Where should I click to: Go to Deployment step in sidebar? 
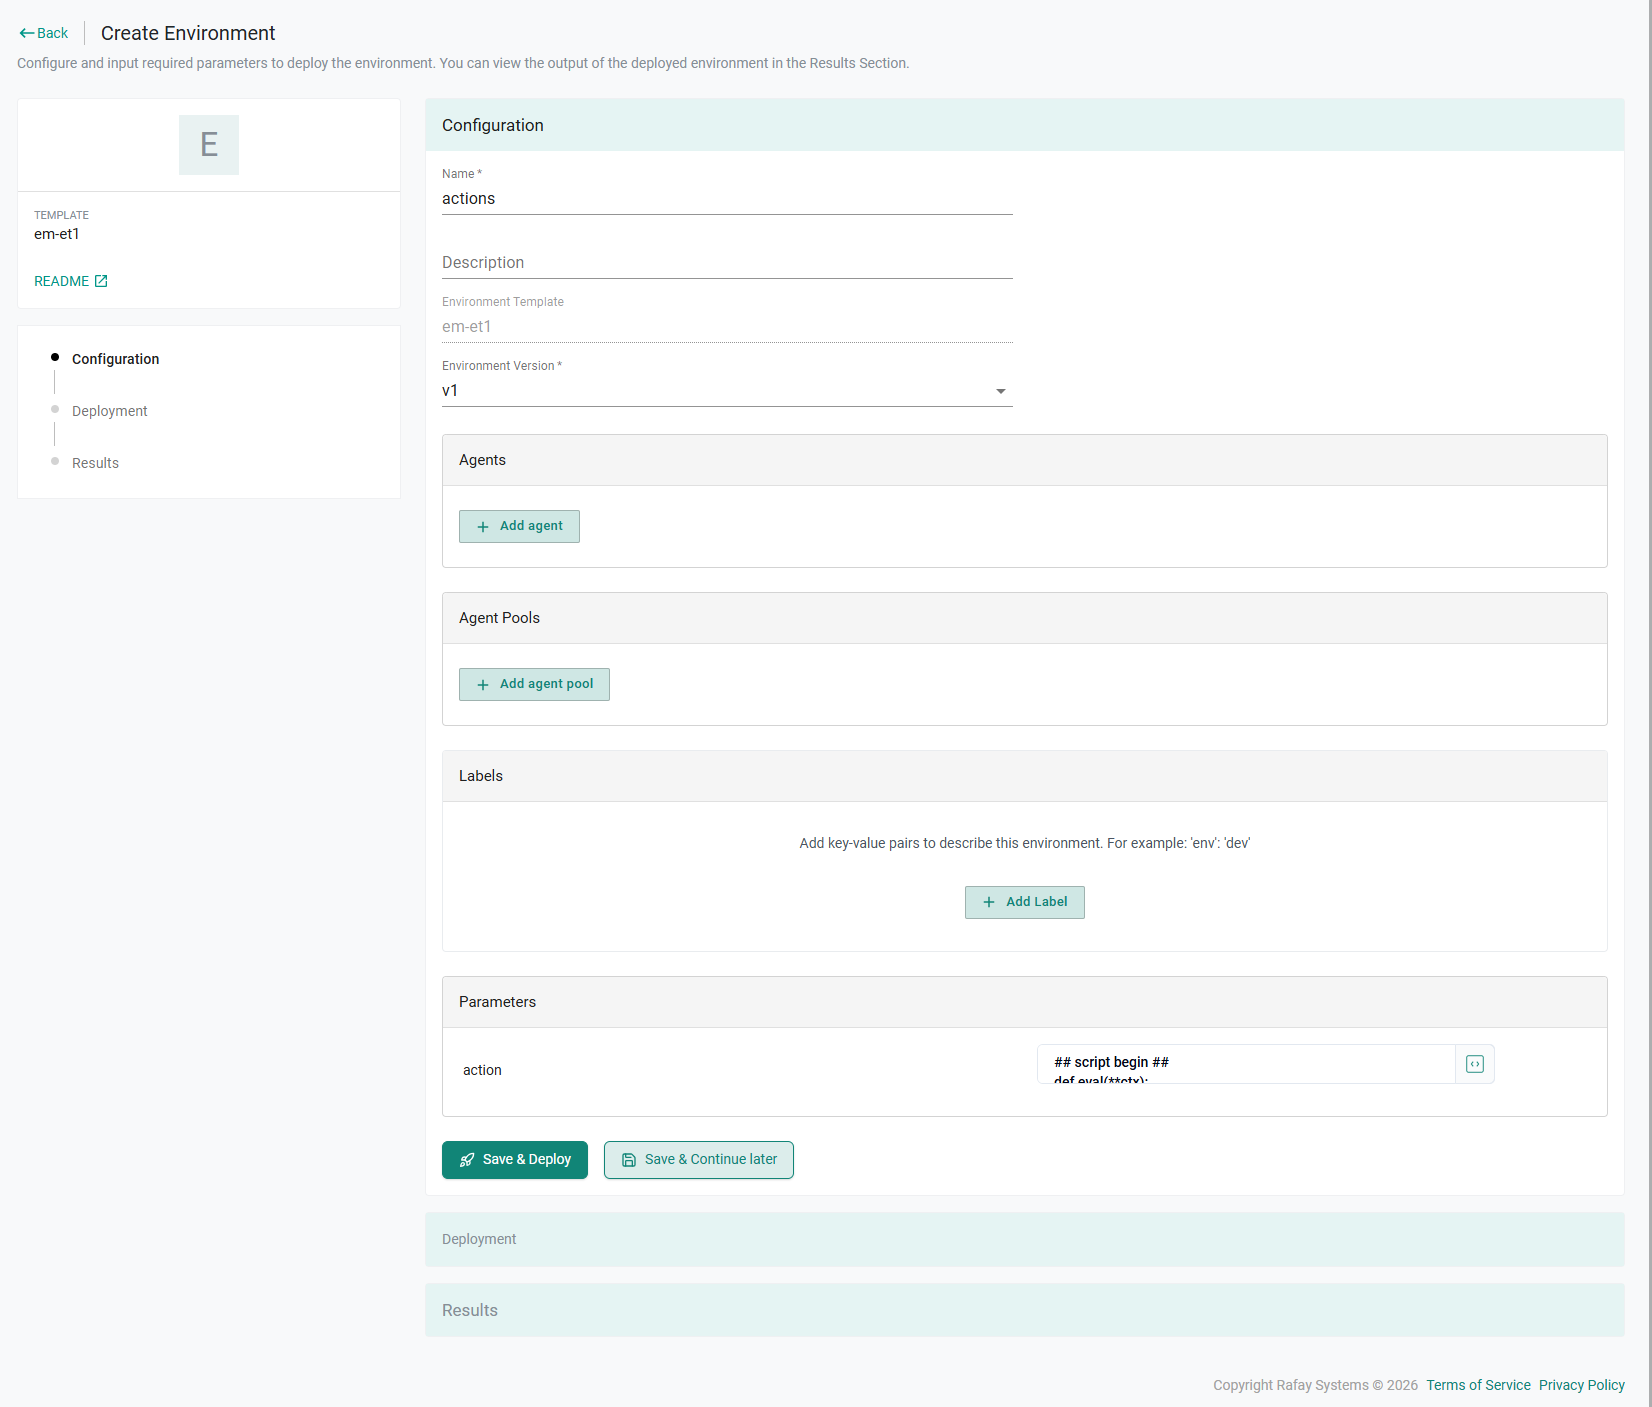(109, 411)
